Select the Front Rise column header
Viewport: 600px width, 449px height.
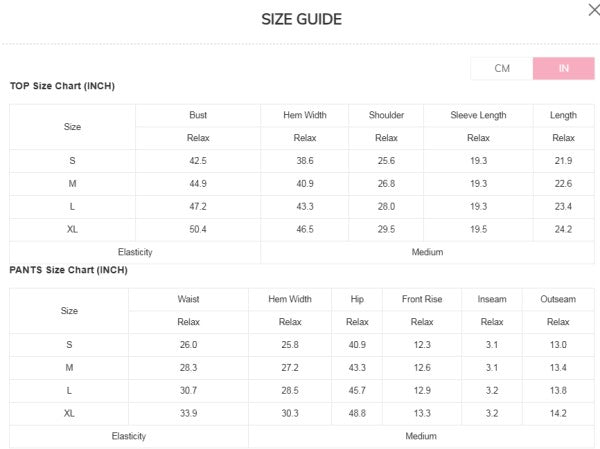tap(422, 299)
